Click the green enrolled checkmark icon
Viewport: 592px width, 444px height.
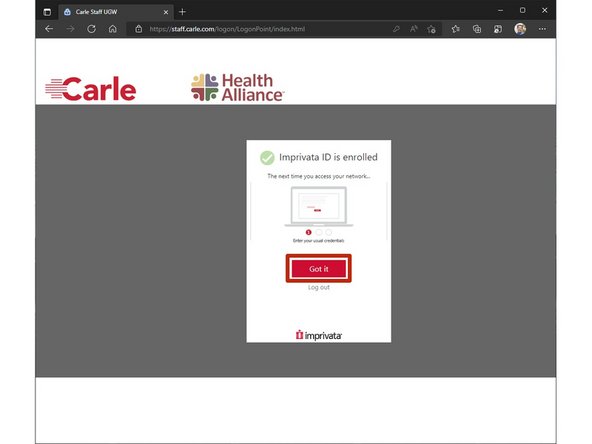pyautogui.click(x=267, y=158)
